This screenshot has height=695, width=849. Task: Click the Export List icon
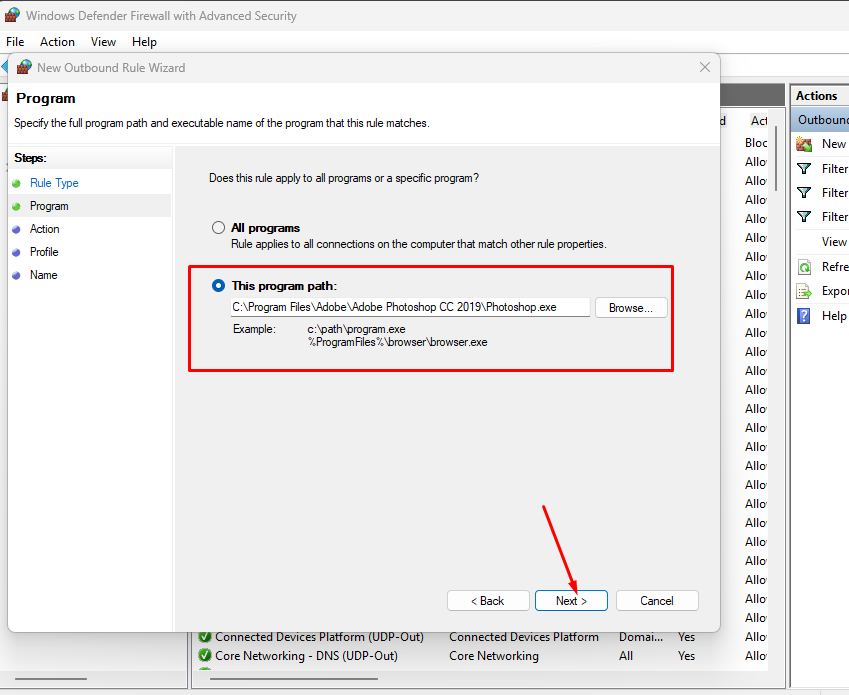point(804,291)
